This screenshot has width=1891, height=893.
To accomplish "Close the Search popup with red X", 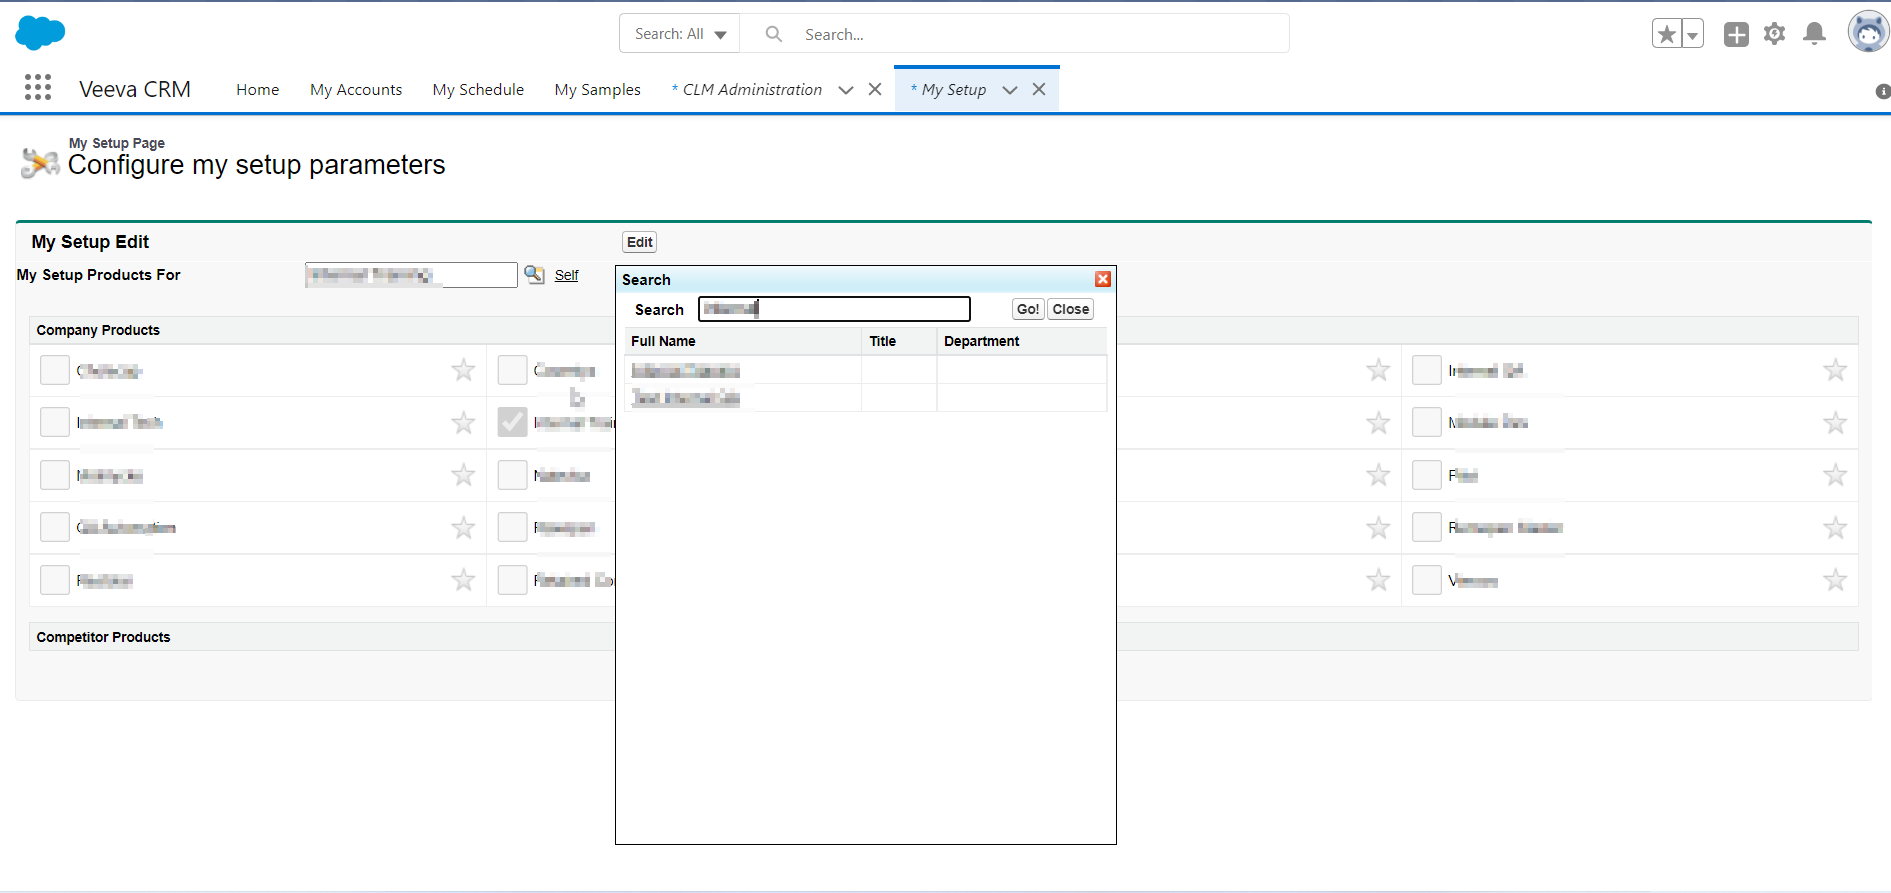I will [x=1103, y=279].
